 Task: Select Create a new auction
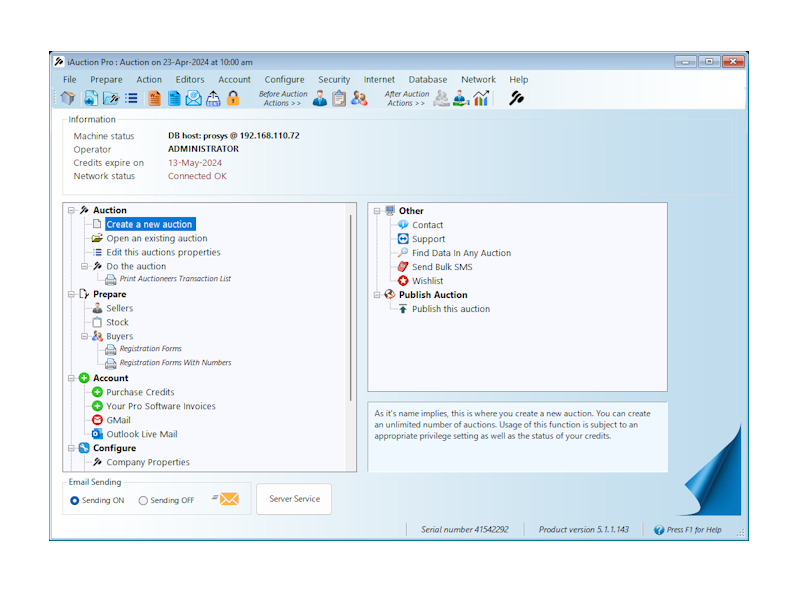click(x=150, y=224)
